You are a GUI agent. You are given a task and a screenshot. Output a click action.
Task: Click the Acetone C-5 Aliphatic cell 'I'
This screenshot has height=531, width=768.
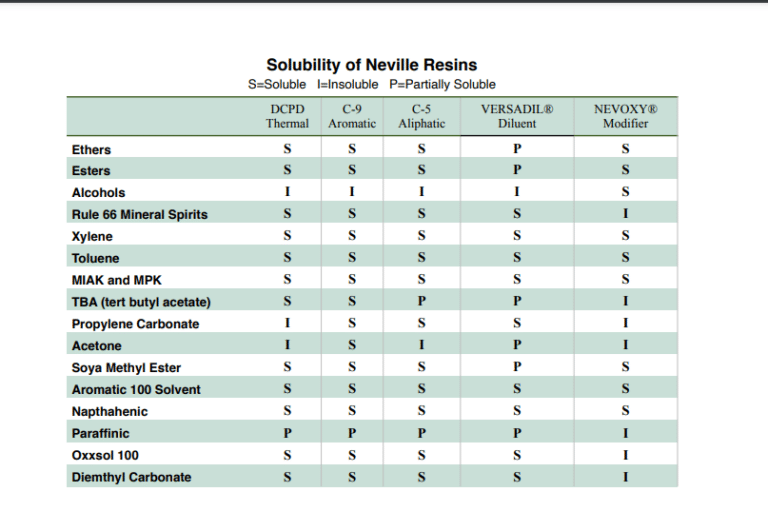click(x=421, y=345)
